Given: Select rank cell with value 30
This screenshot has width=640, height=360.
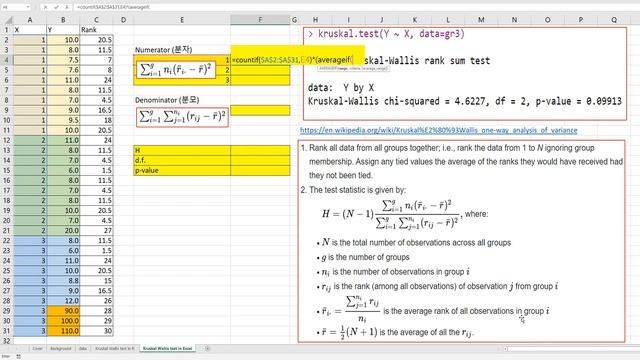Looking at the screenshot, I should (x=96, y=331).
